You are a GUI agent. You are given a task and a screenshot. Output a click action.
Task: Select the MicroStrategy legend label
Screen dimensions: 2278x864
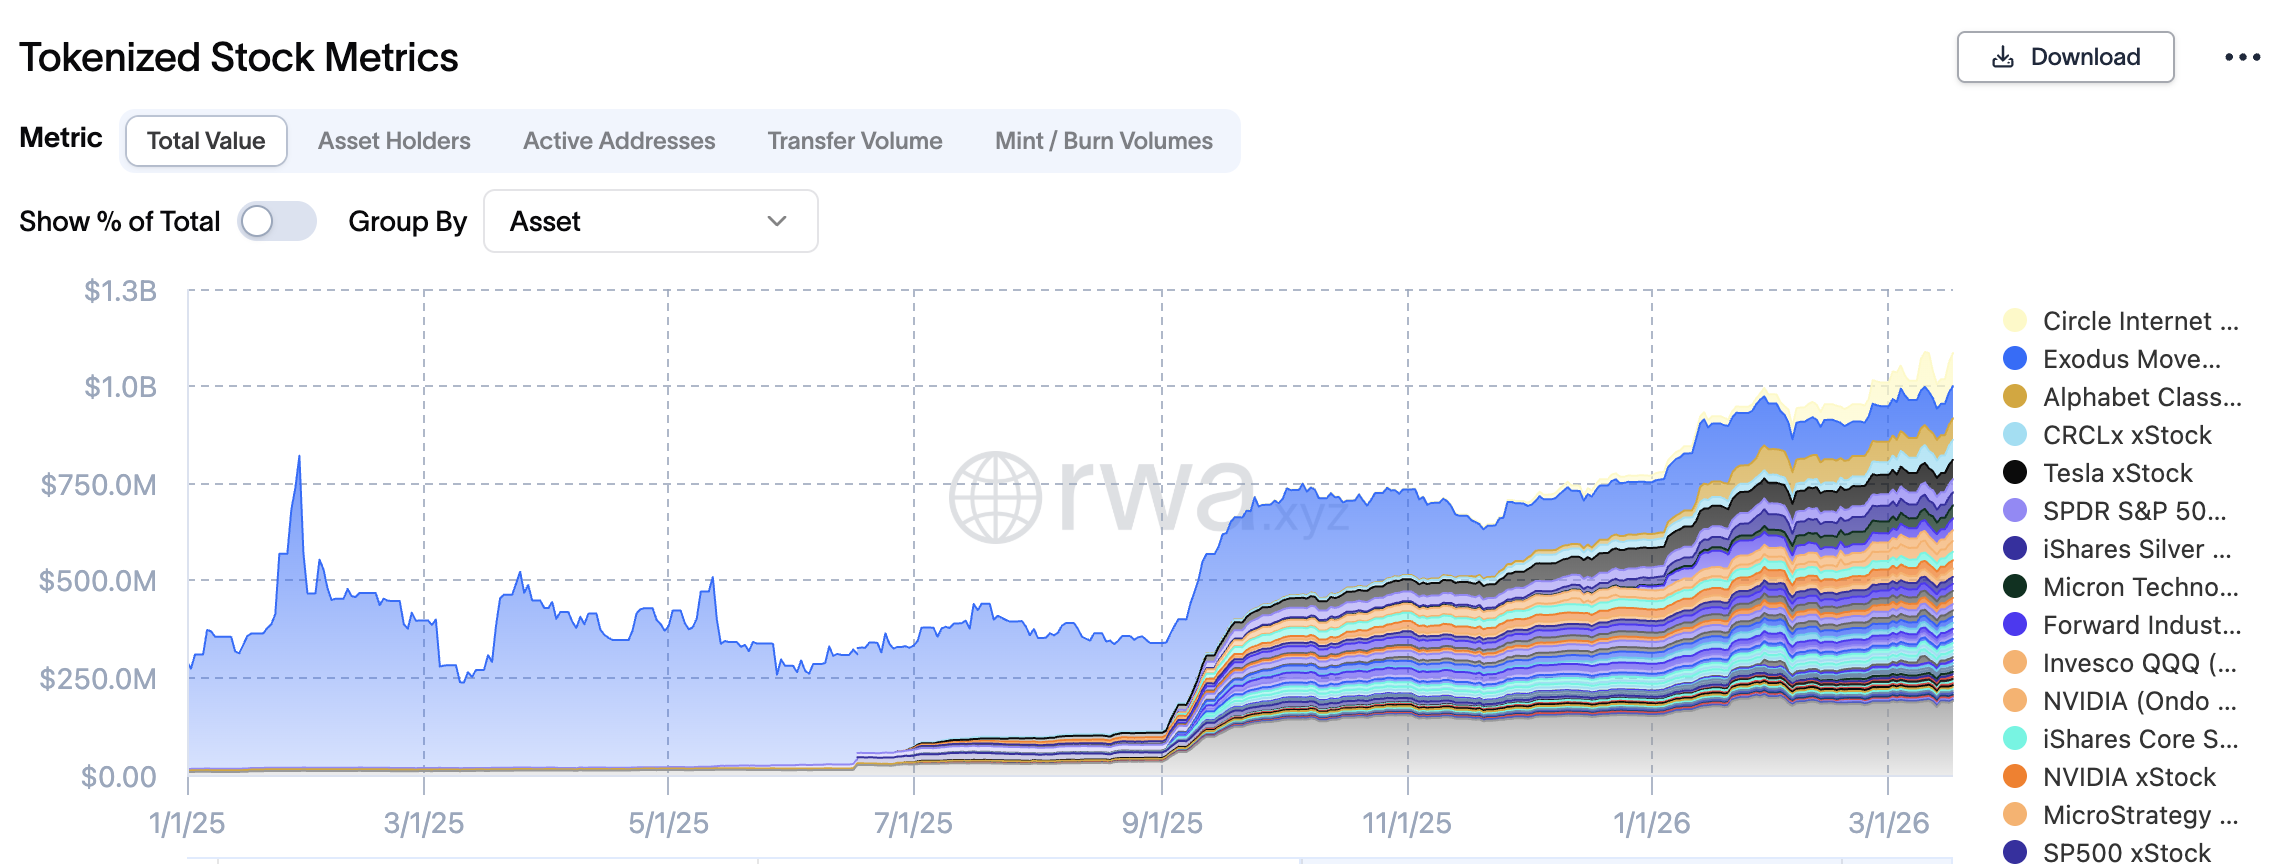[x=2141, y=815]
